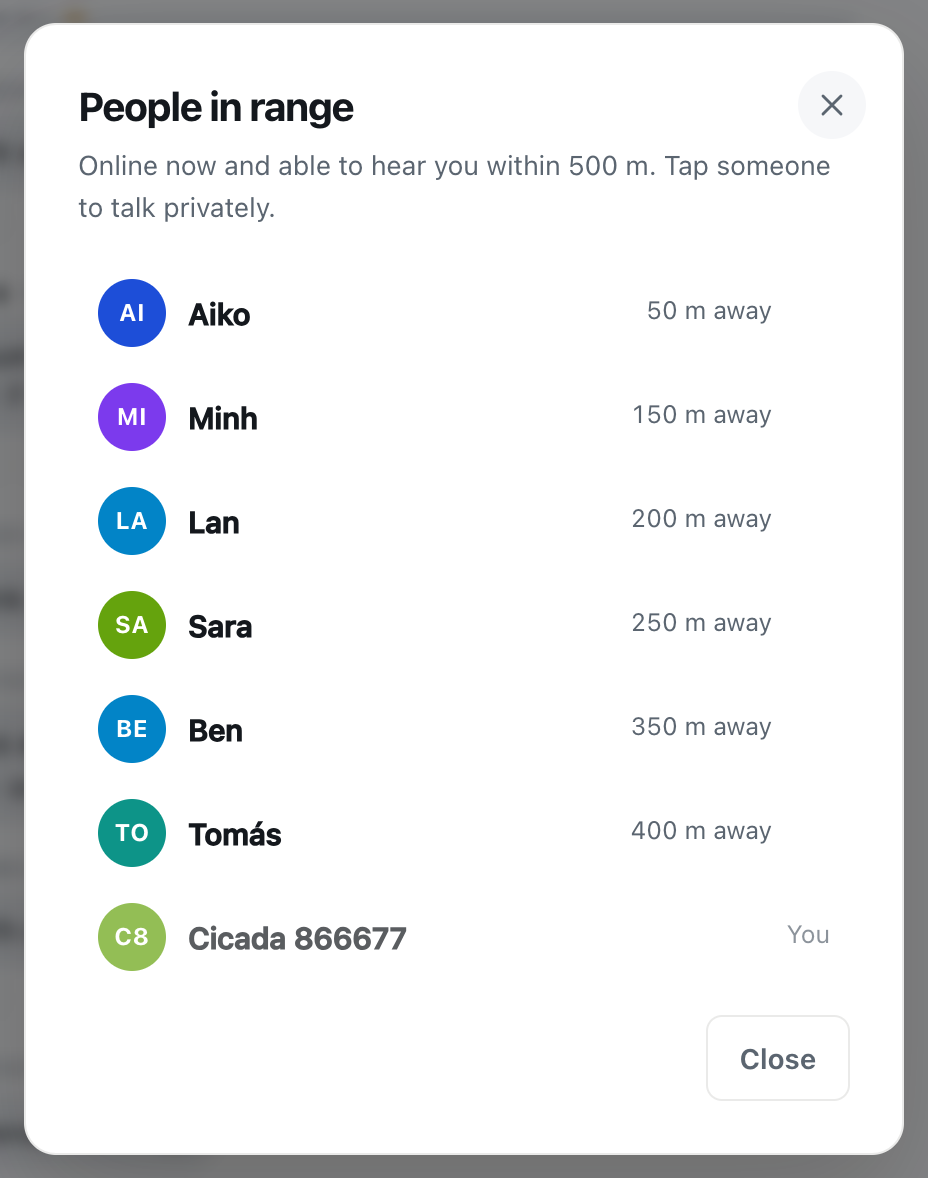This screenshot has height=1178, width=928.
Task: Click the '250 m away' distance text
Action: 701,622
